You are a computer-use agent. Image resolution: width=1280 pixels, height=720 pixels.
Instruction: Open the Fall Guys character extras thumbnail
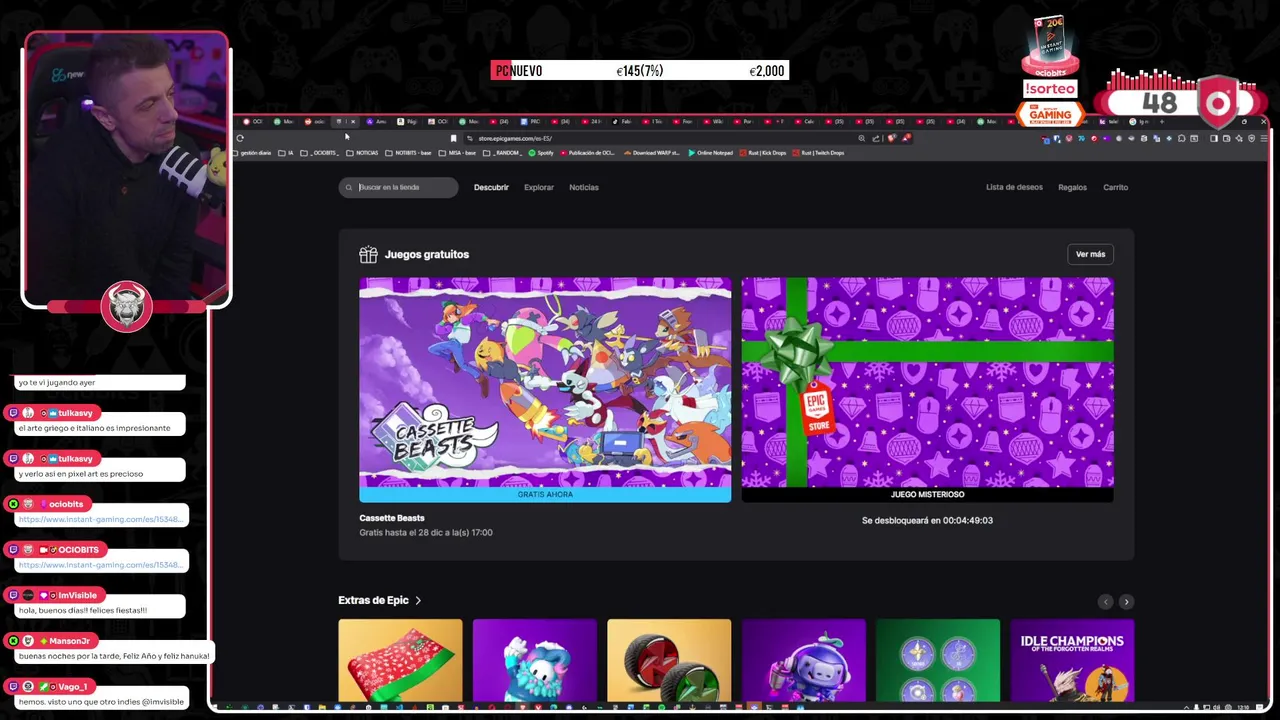click(534, 661)
